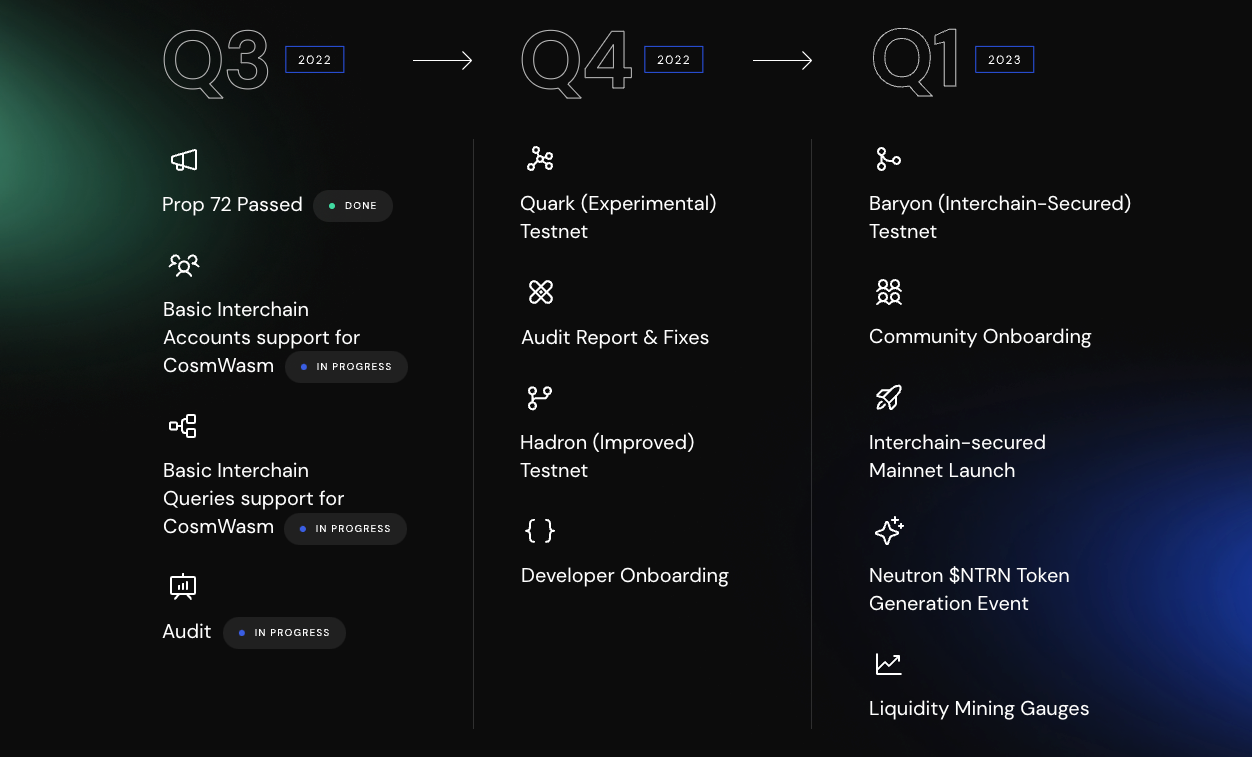The width and height of the screenshot is (1252, 757).
Task: Click the IN PROGRESS badge beside Audit
Action: click(284, 633)
